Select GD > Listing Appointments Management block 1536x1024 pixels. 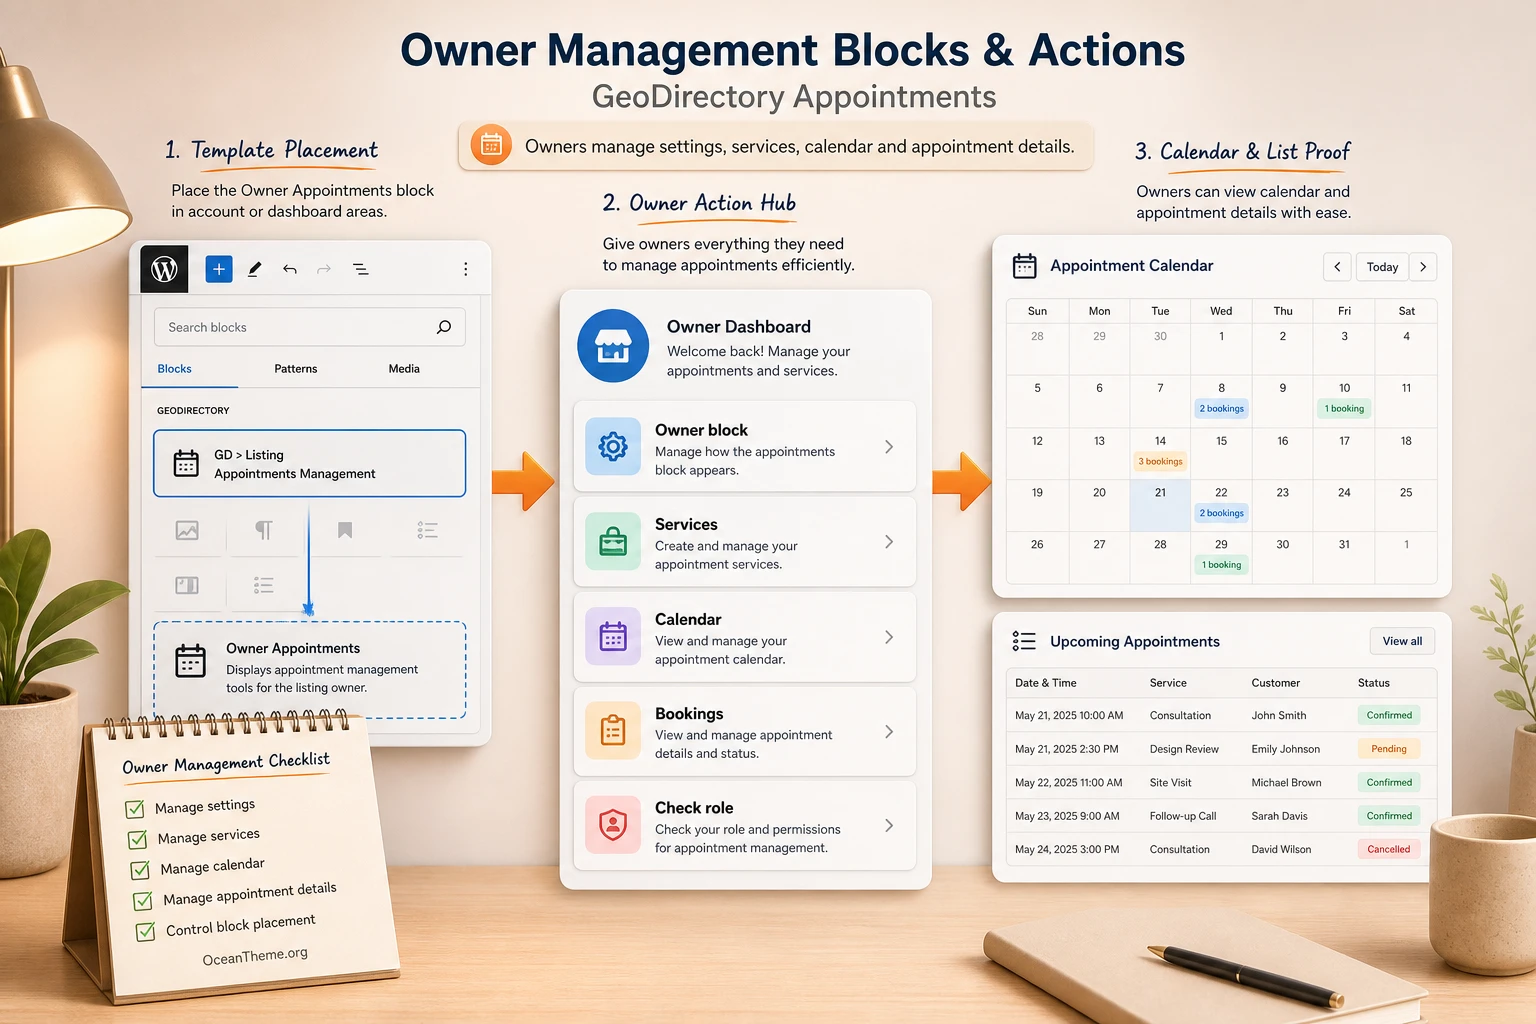(x=310, y=463)
